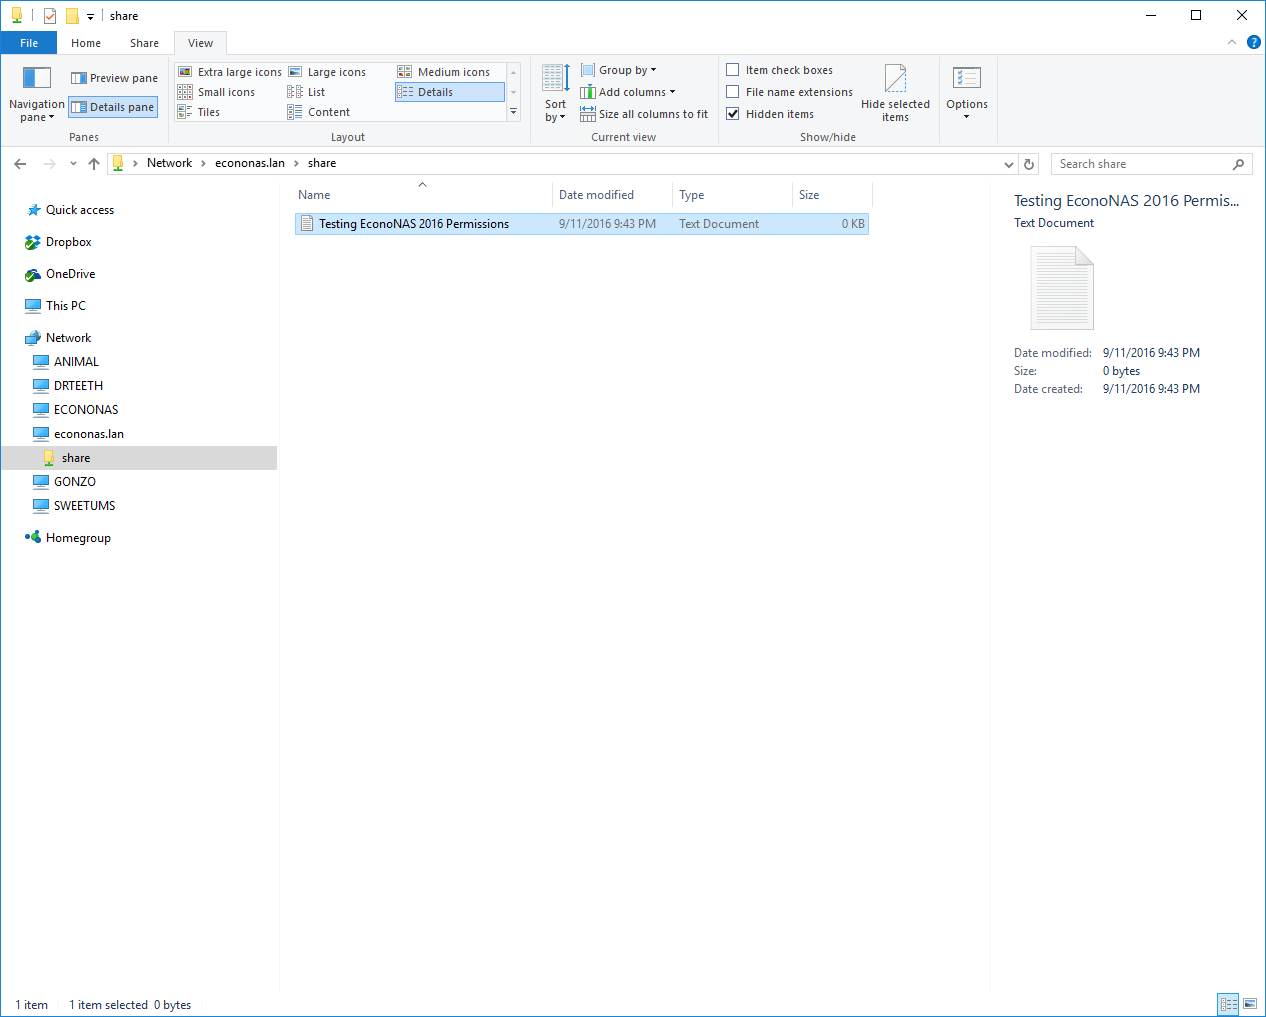
Task: Open the Help question mark icon
Action: tap(1254, 42)
